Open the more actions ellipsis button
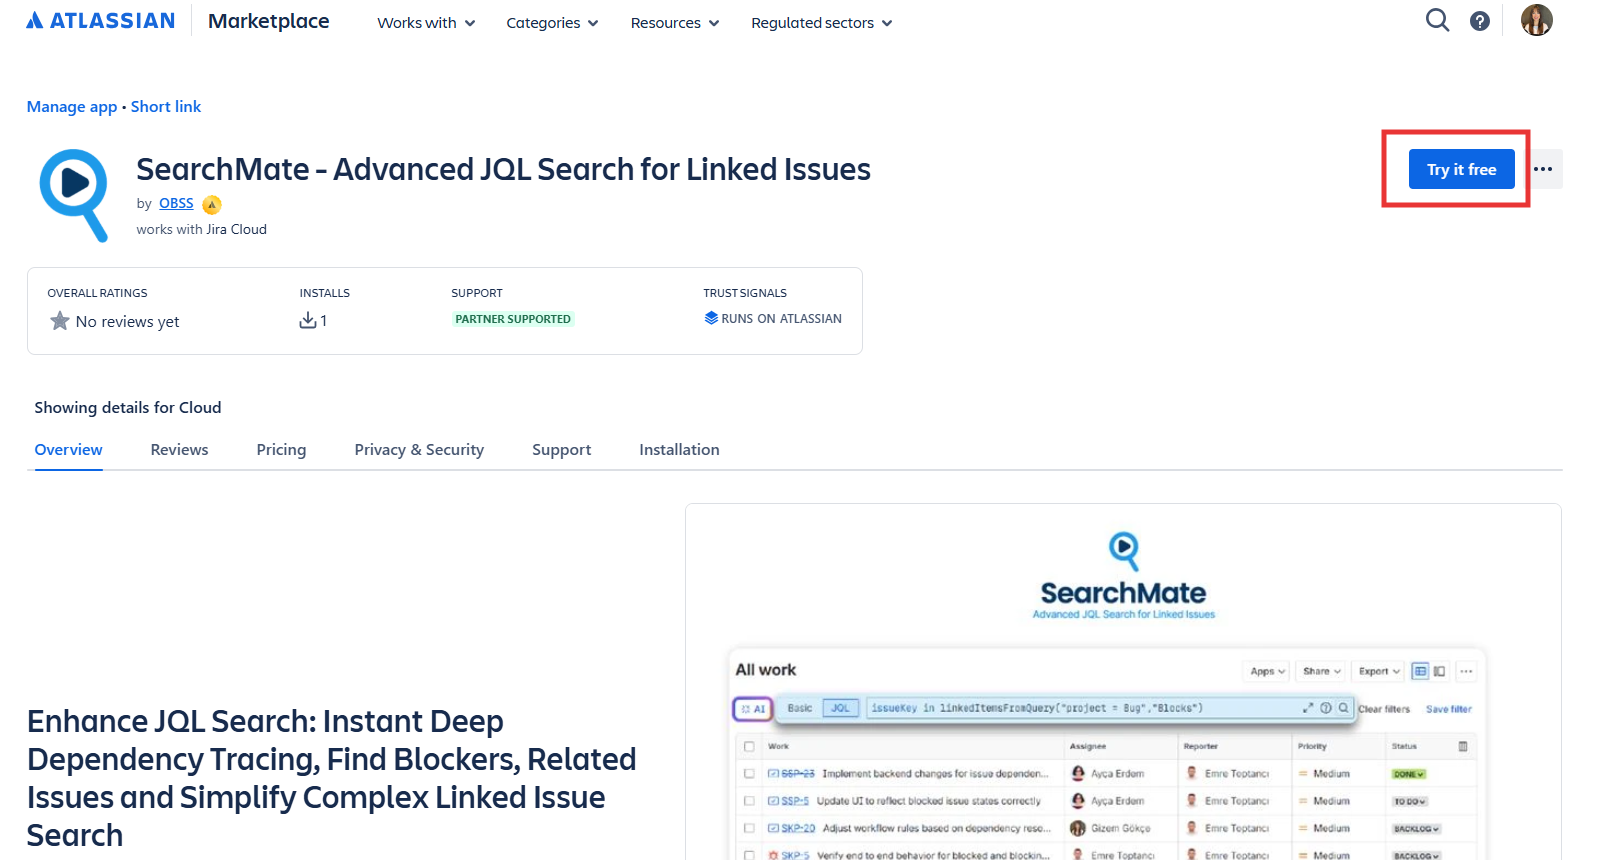 pyautogui.click(x=1543, y=169)
